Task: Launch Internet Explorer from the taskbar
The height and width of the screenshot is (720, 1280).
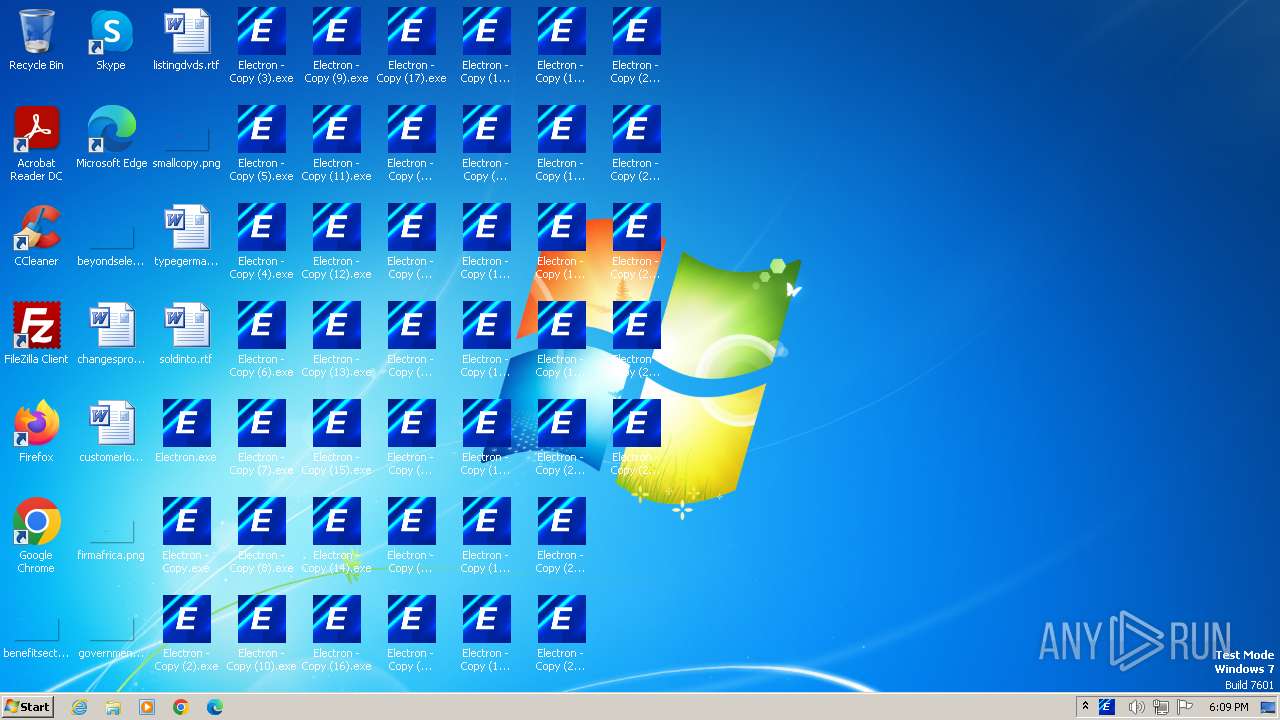Action: click(x=79, y=707)
